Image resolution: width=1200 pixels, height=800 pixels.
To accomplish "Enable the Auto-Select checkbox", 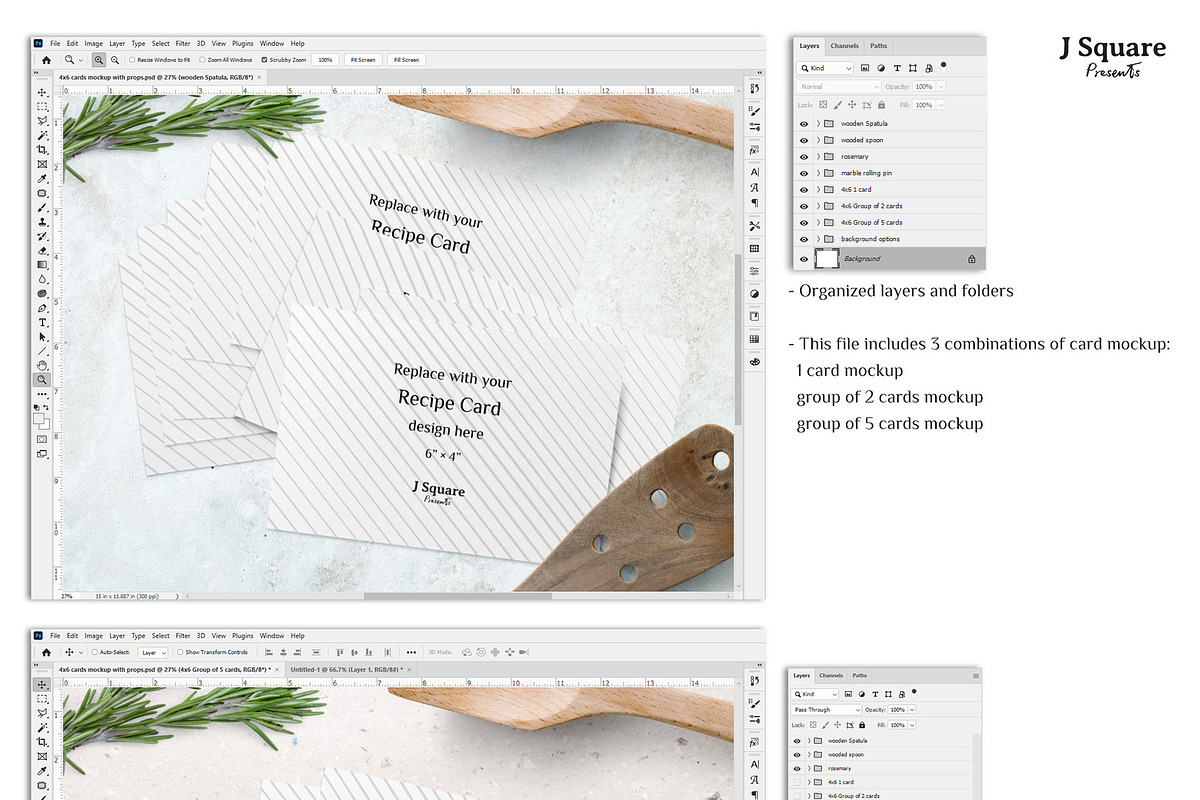I will click(x=94, y=652).
